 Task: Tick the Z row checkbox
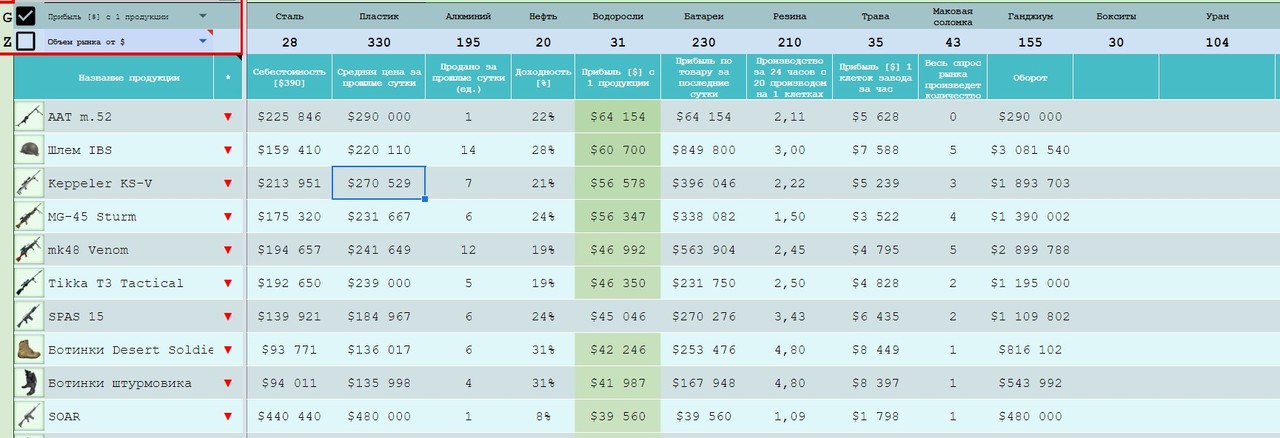pyautogui.click(x=26, y=42)
